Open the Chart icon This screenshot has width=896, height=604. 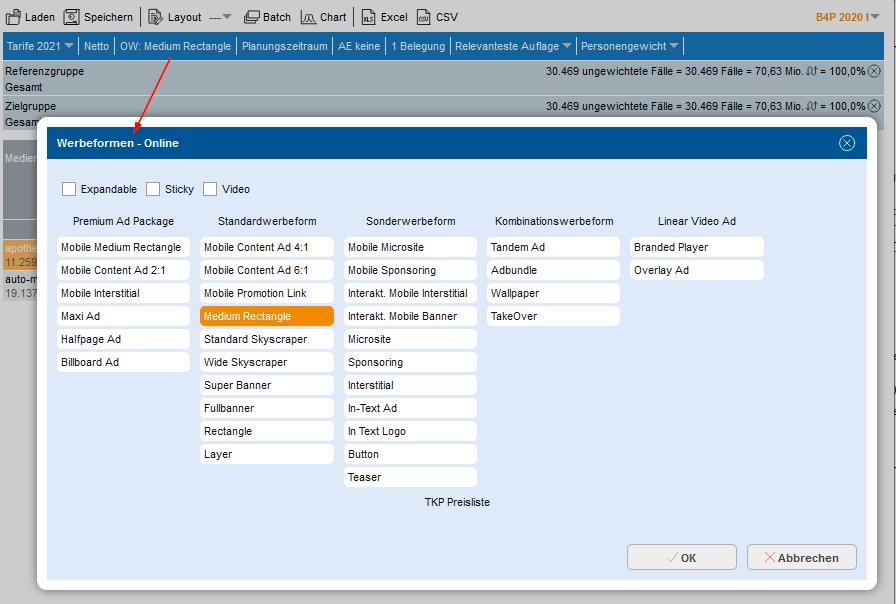pyautogui.click(x=308, y=17)
